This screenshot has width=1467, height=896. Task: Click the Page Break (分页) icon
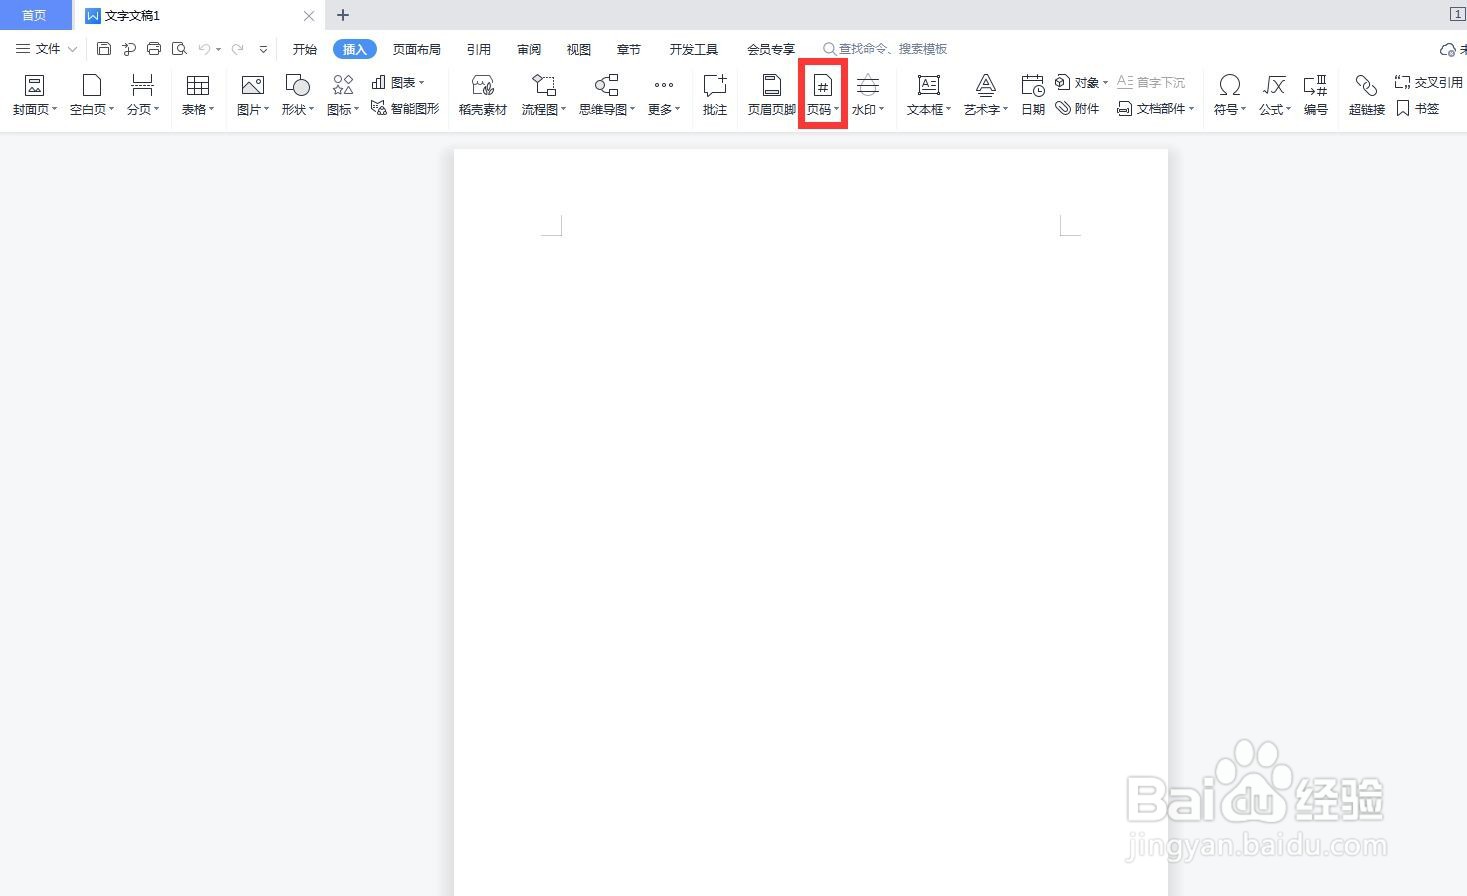142,85
